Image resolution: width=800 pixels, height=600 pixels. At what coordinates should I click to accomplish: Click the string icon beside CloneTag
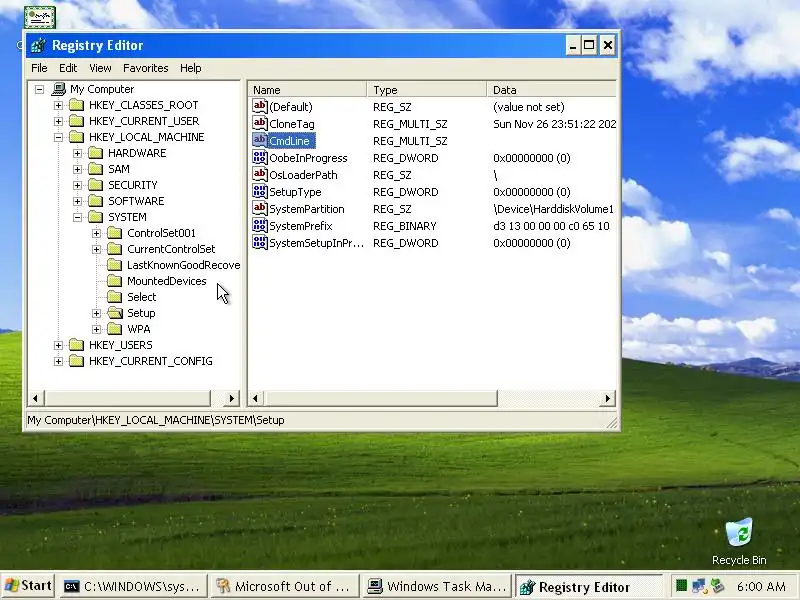[260, 123]
